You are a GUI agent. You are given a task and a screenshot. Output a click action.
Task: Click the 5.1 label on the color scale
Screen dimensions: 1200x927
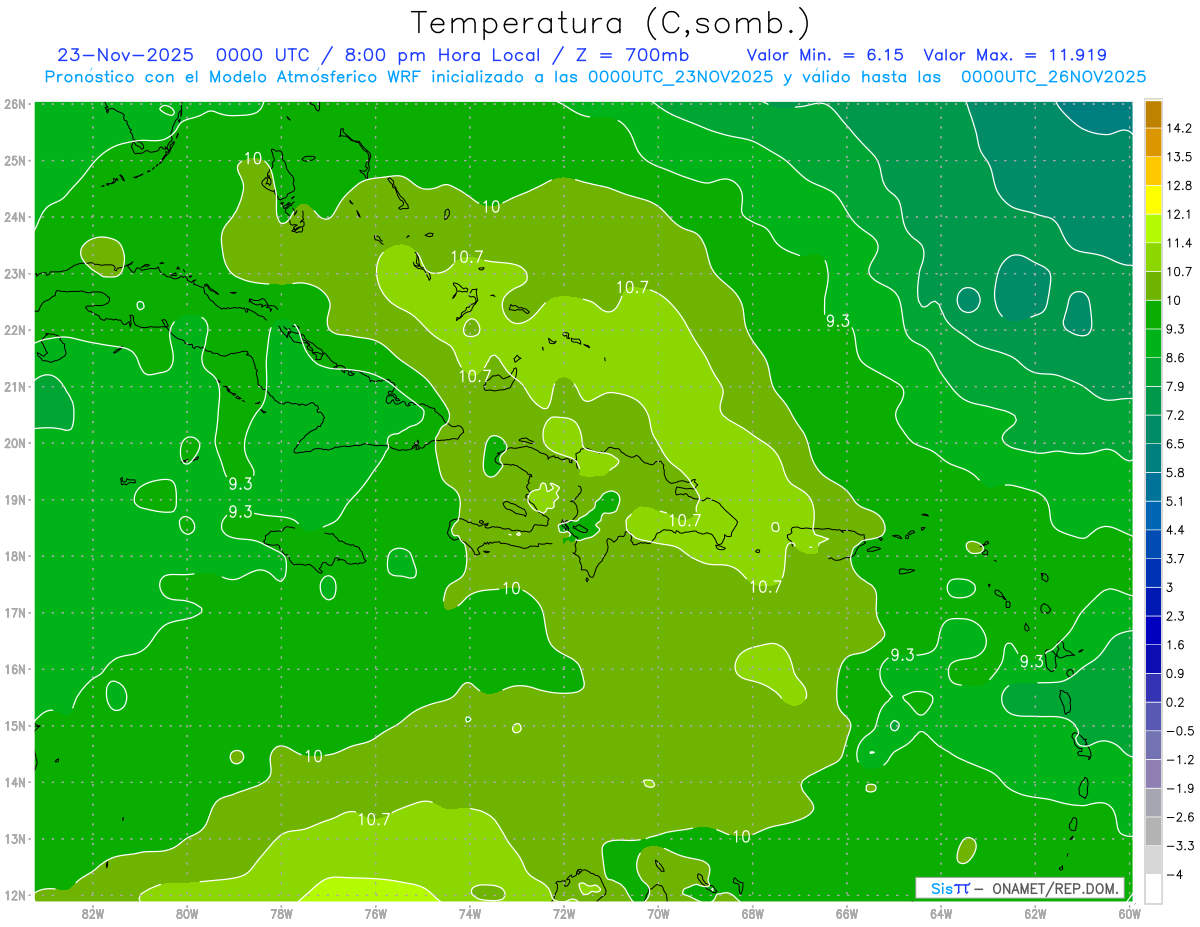point(1175,501)
